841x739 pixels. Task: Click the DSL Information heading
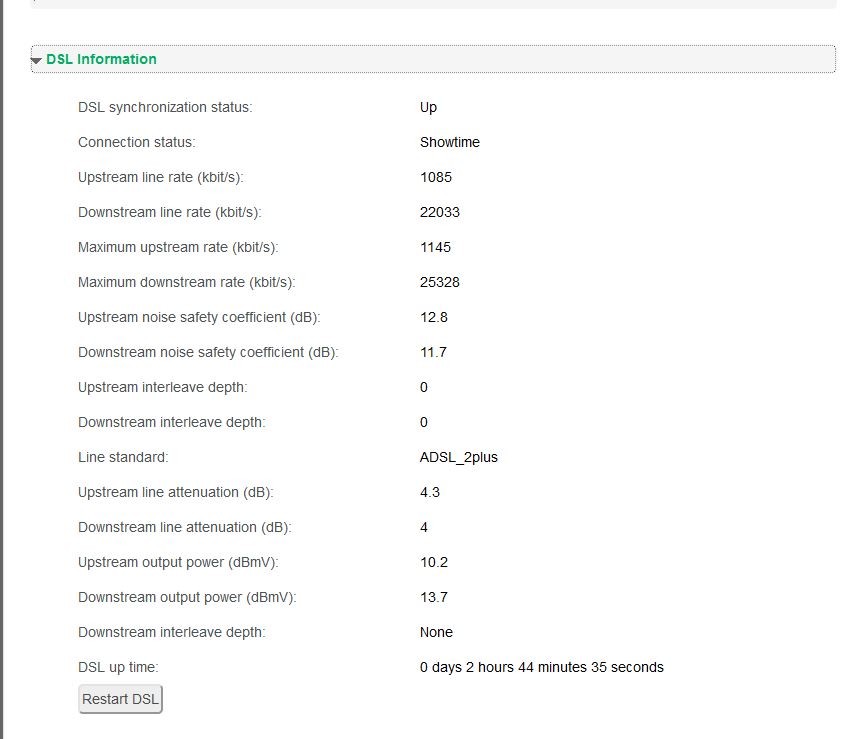(101, 59)
